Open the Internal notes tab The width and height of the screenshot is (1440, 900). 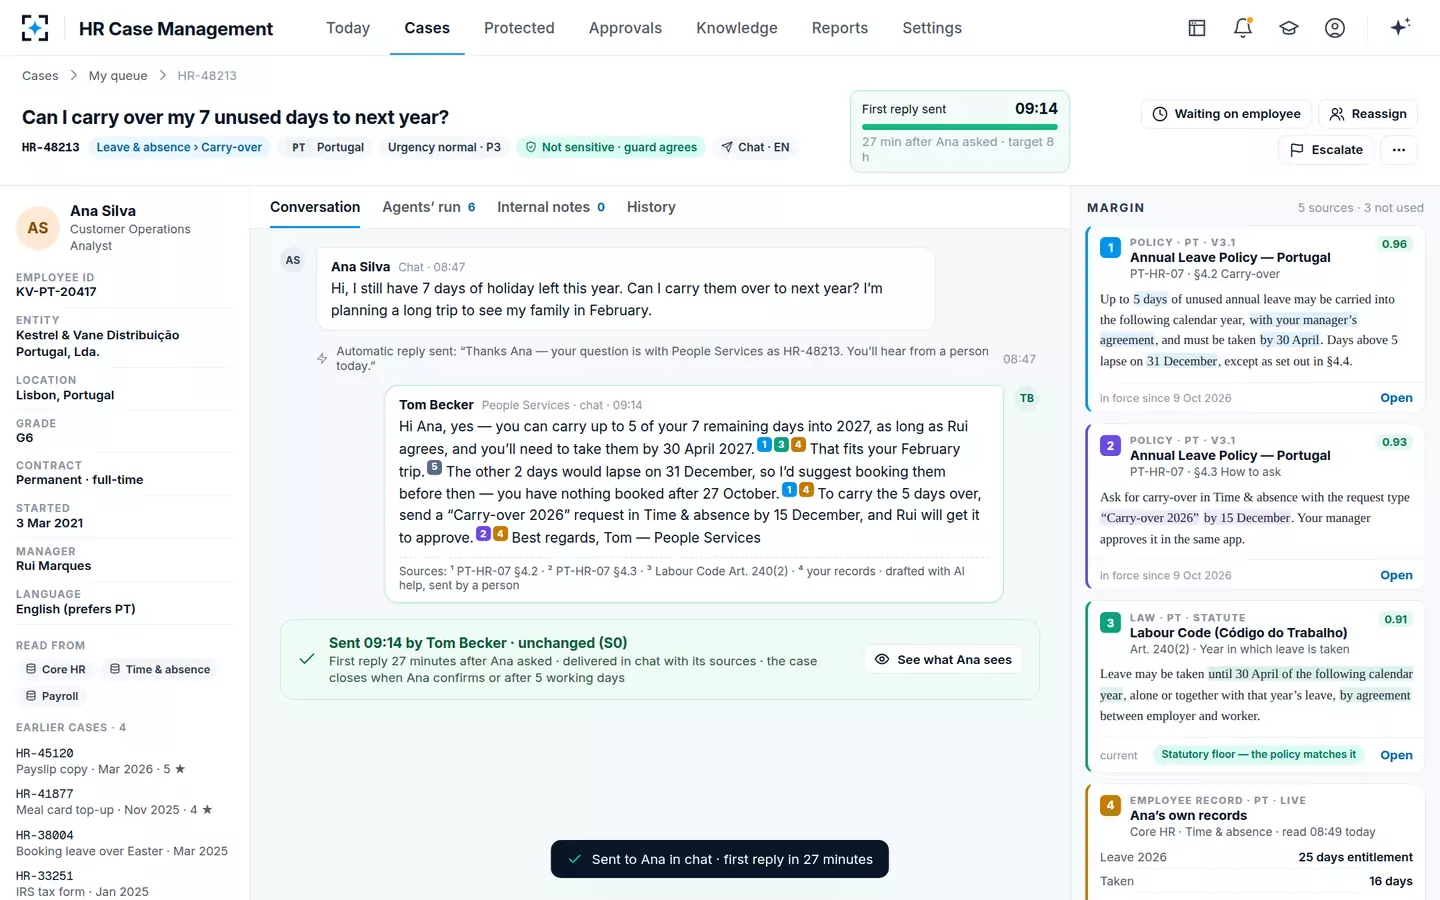(x=551, y=207)
